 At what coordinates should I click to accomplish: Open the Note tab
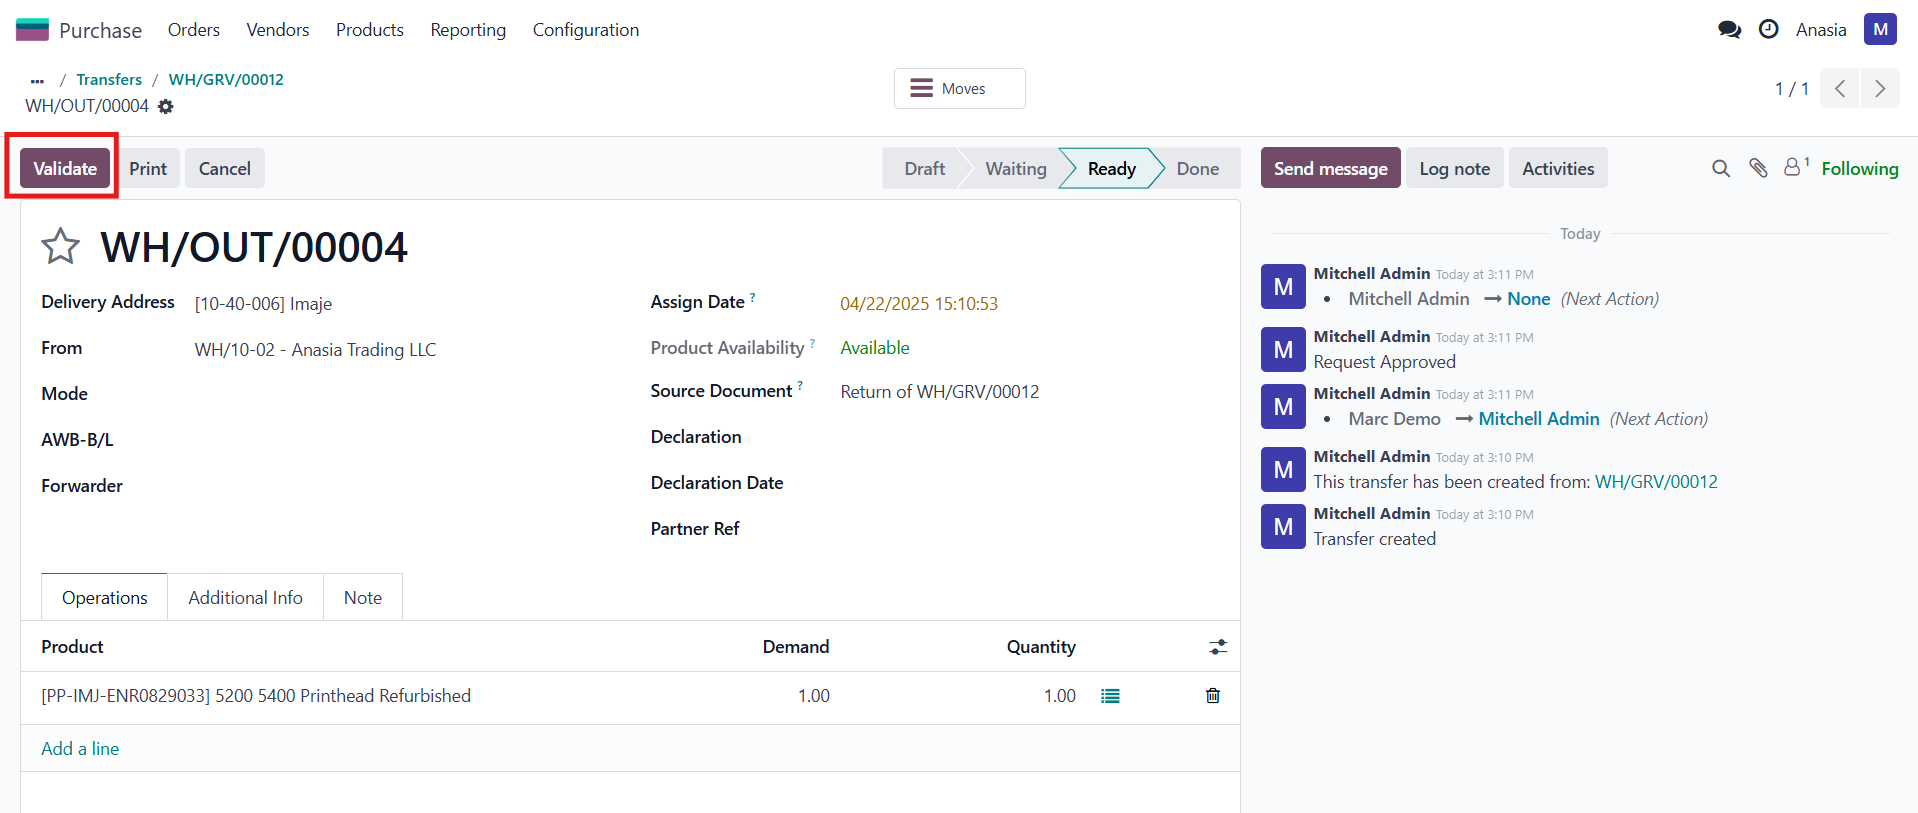click(362, 597)
